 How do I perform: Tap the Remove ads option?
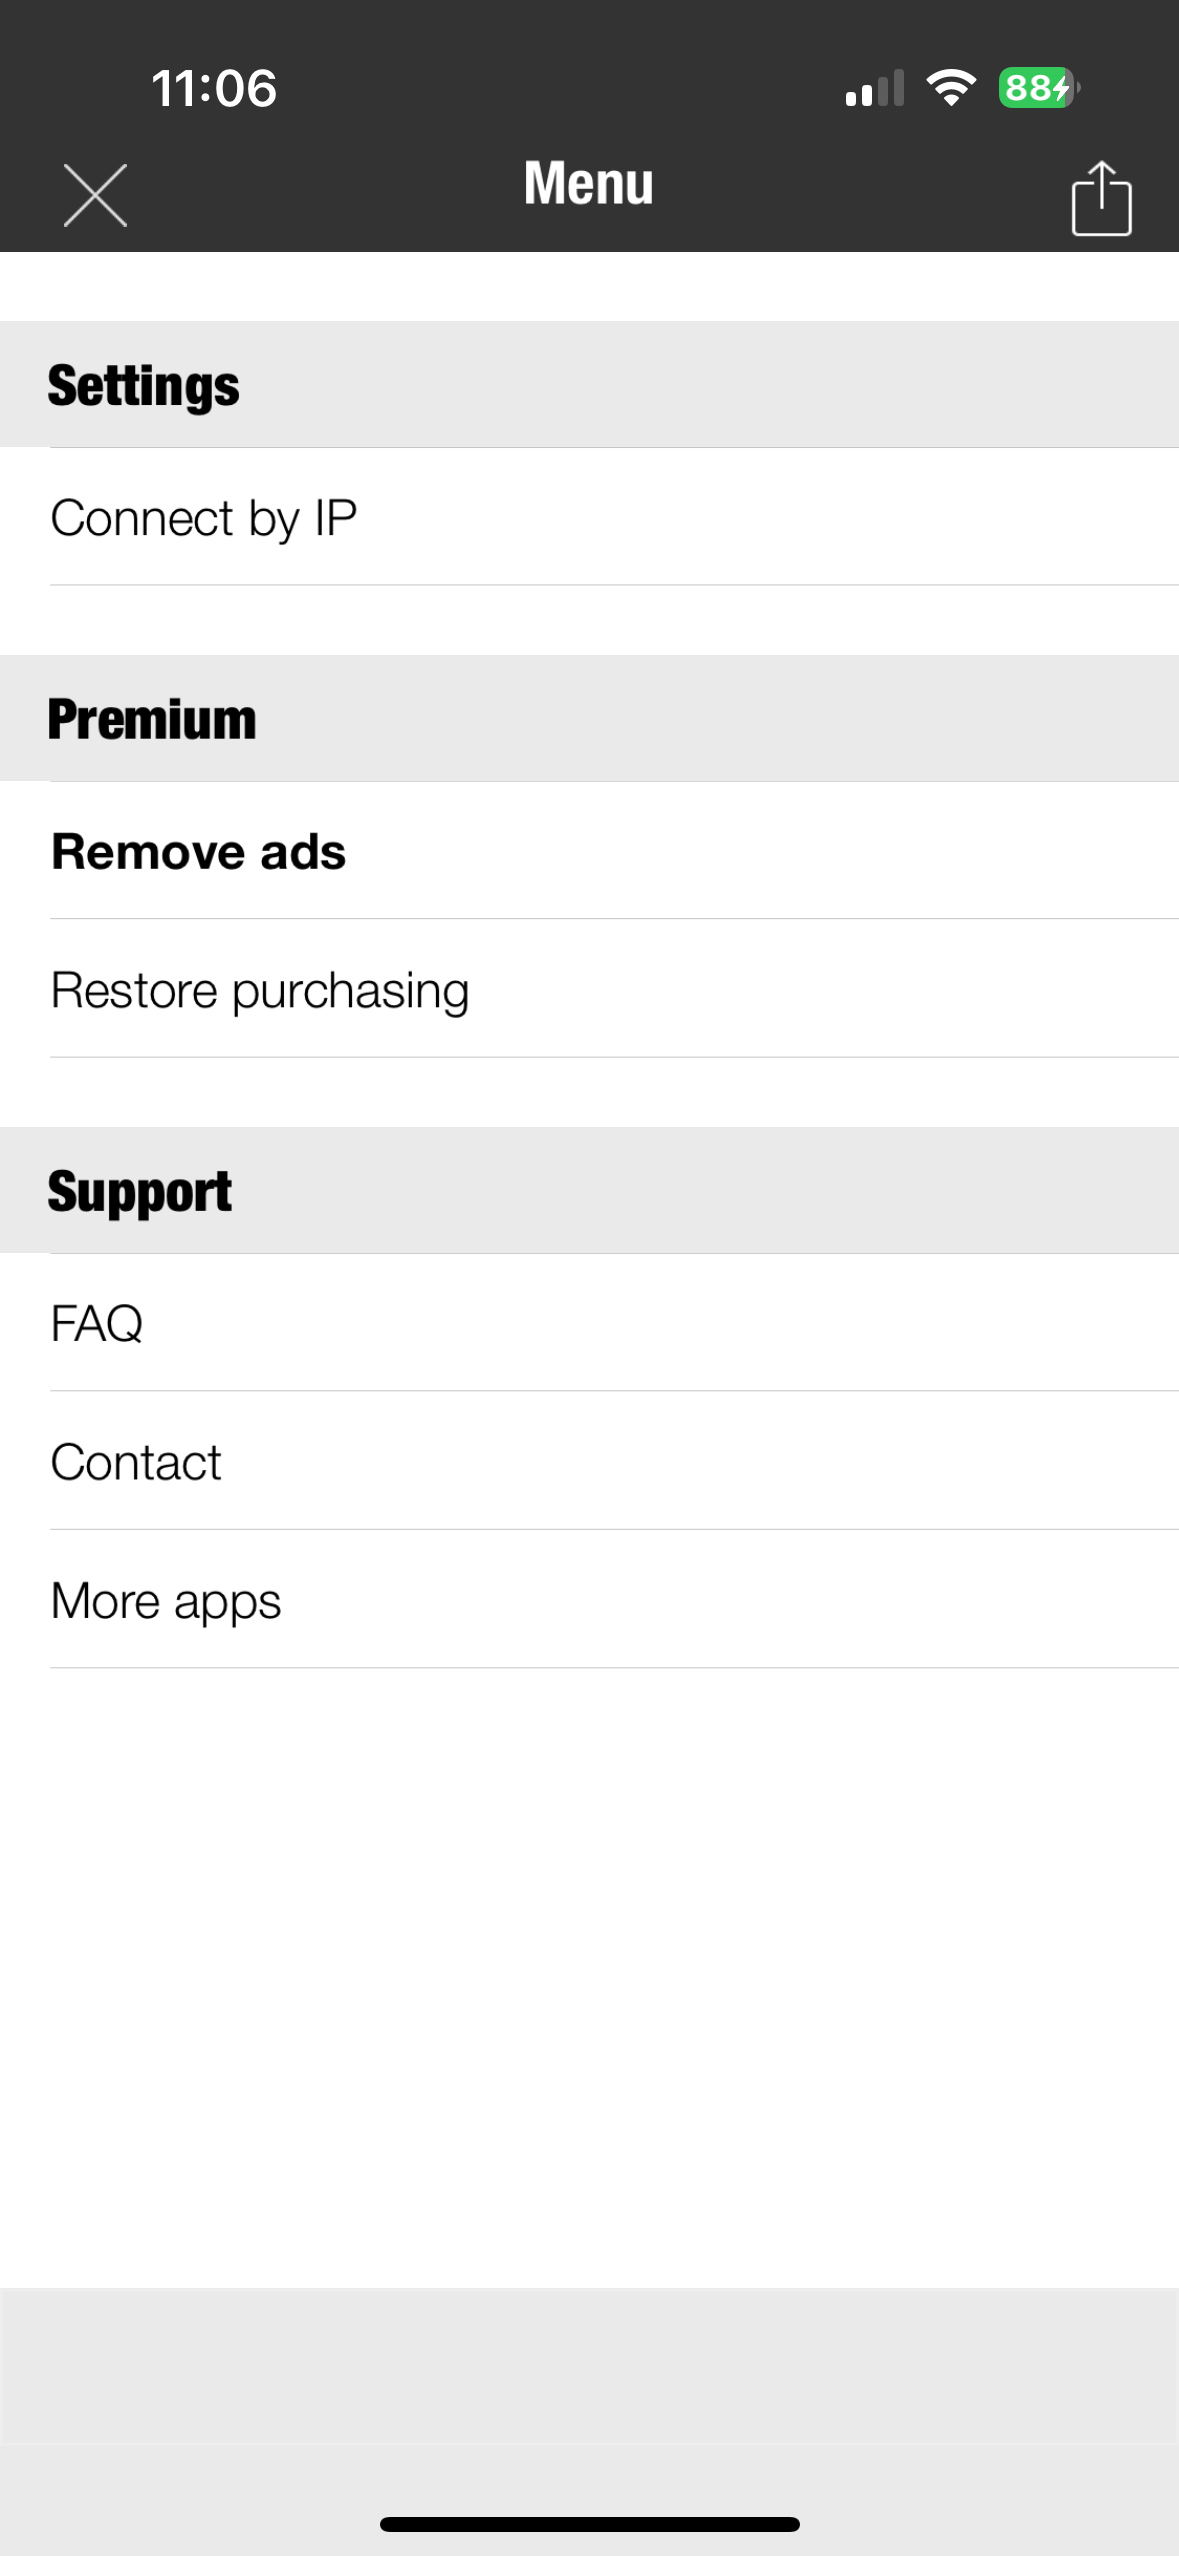[x=198, y=852]
